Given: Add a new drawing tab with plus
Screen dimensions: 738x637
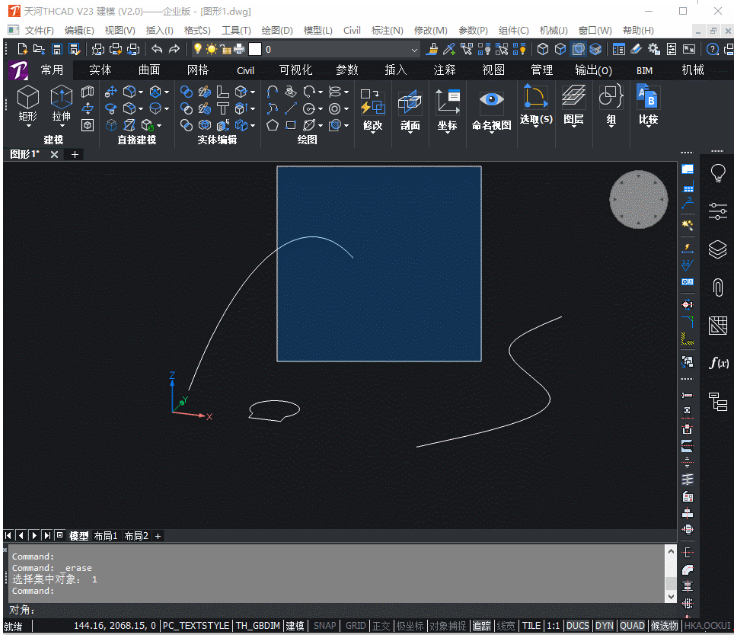Looking at the screenshot, I should click(75, 154).
